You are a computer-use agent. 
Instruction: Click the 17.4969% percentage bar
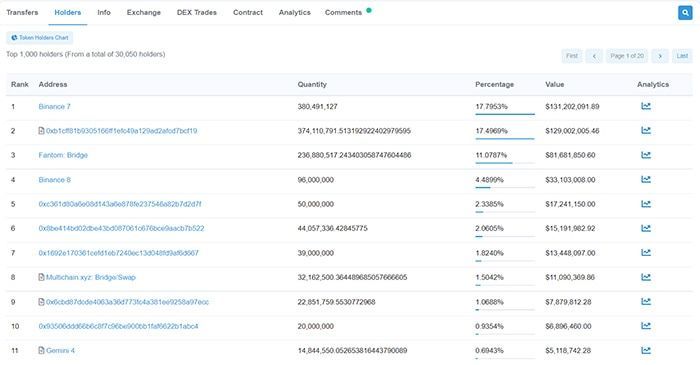click(x=505, y=138)
